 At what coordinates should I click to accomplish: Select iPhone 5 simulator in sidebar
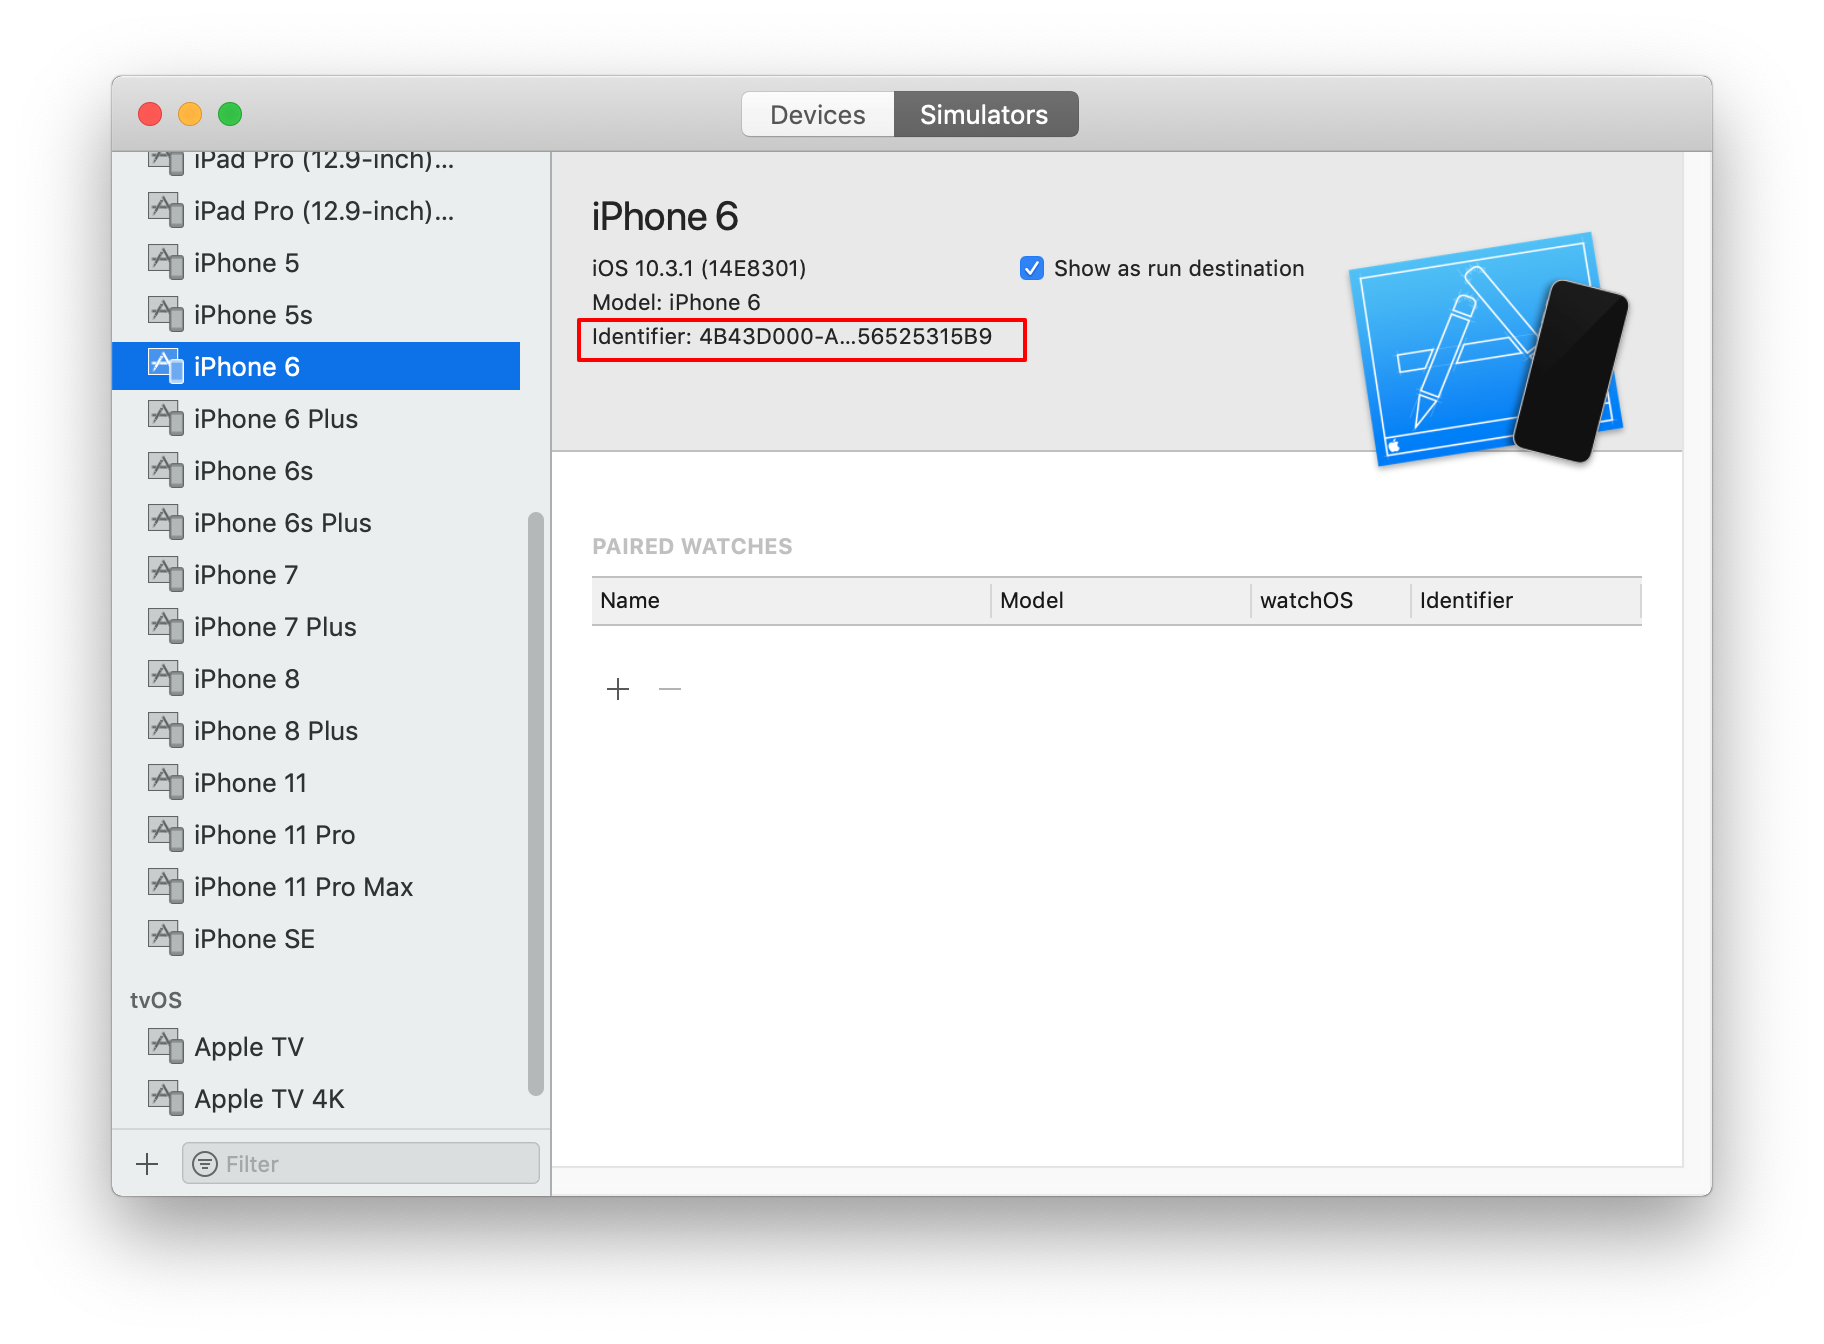[316, 263]
